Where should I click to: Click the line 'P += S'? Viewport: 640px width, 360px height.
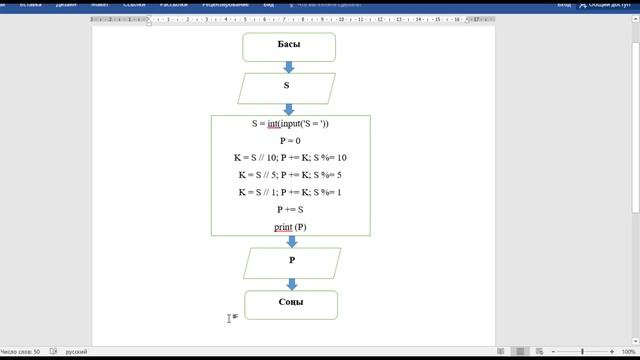(x=290, y=210)
